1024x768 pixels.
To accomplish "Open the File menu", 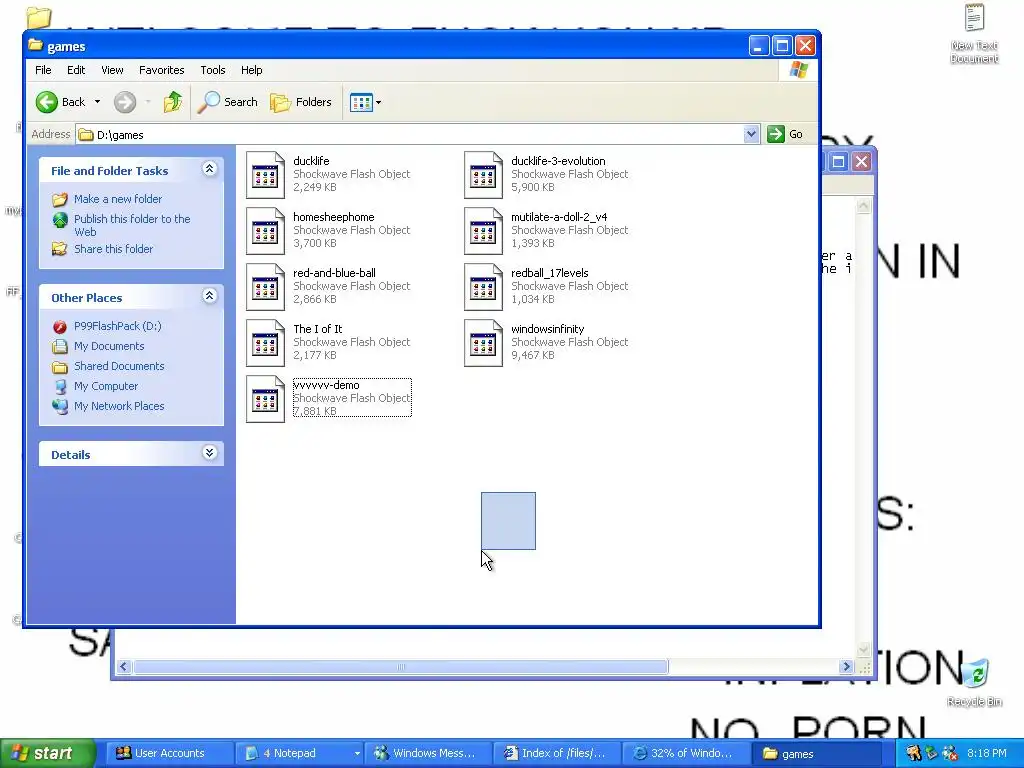I will (43, 70).
